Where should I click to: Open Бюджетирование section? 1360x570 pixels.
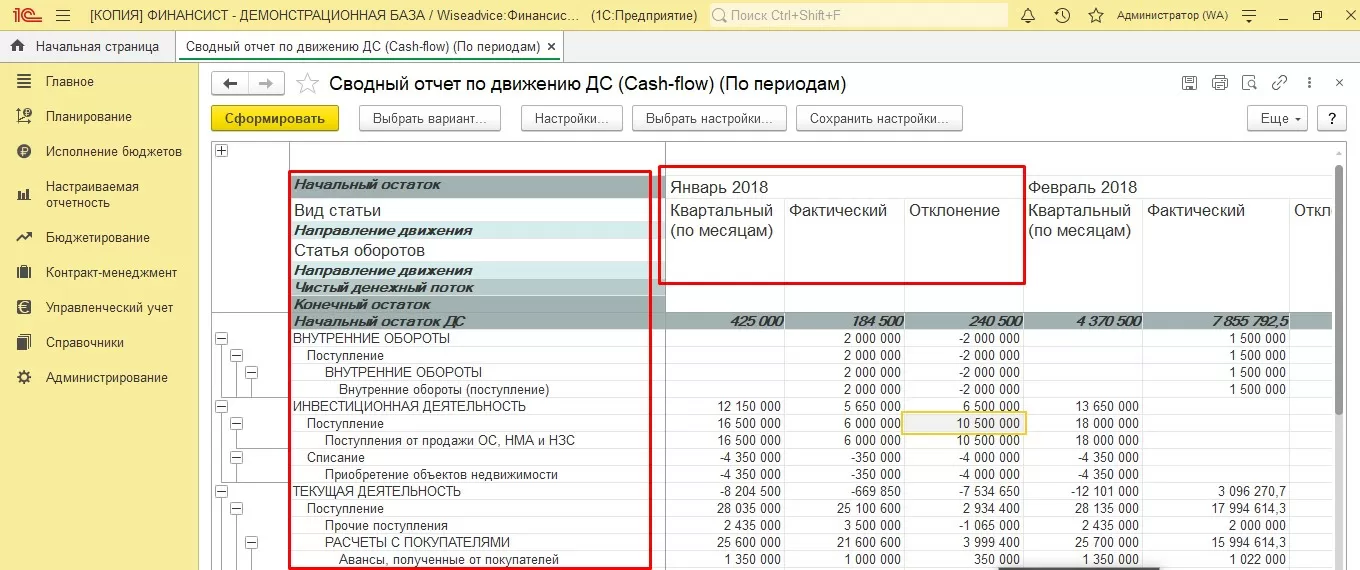click(x=97, y=237)
